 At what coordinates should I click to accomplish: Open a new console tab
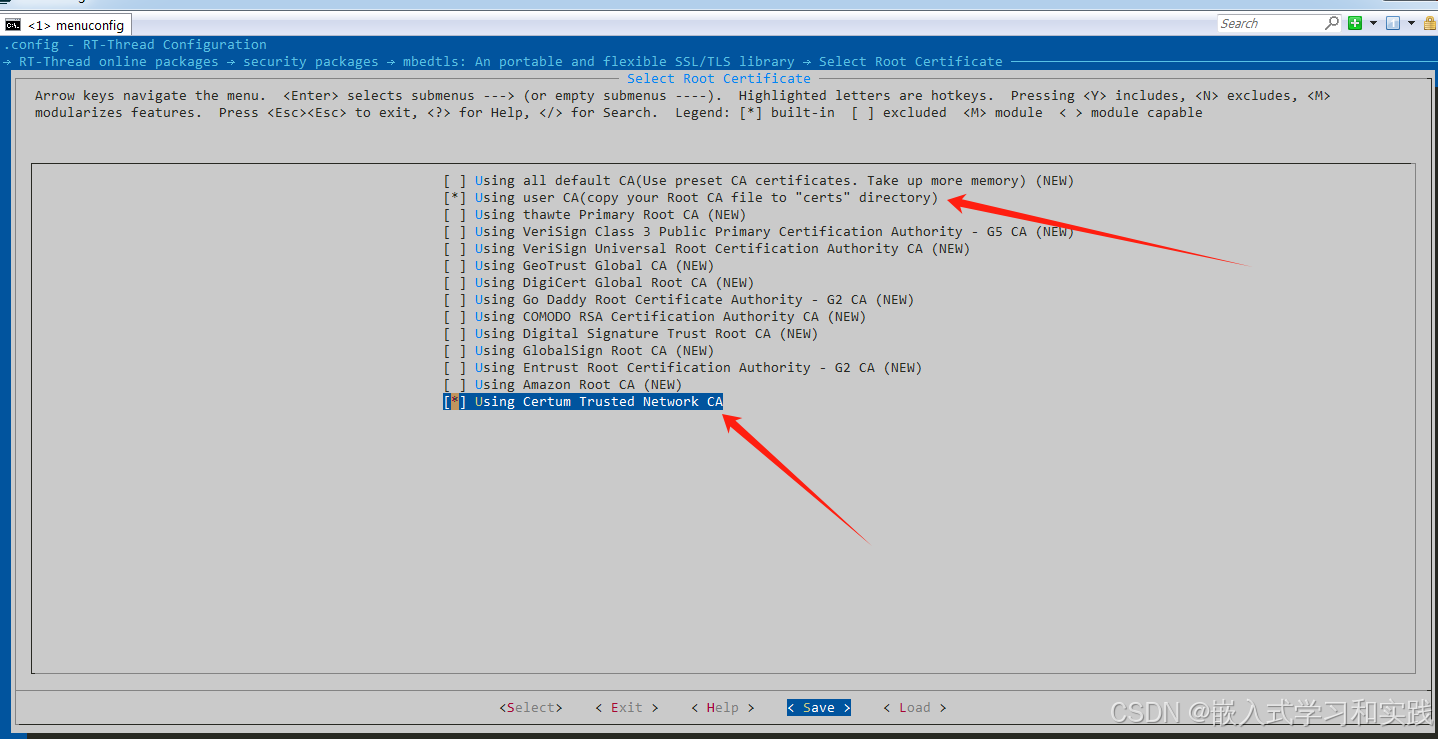[1355, 22]
